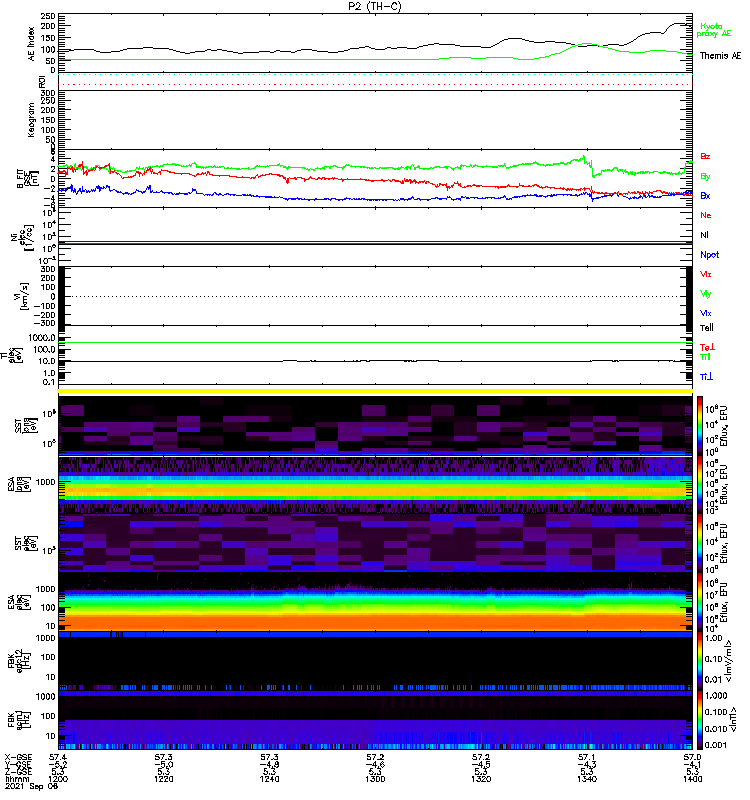Click the yellow bar above SST ions panel

tap(375, 391)
